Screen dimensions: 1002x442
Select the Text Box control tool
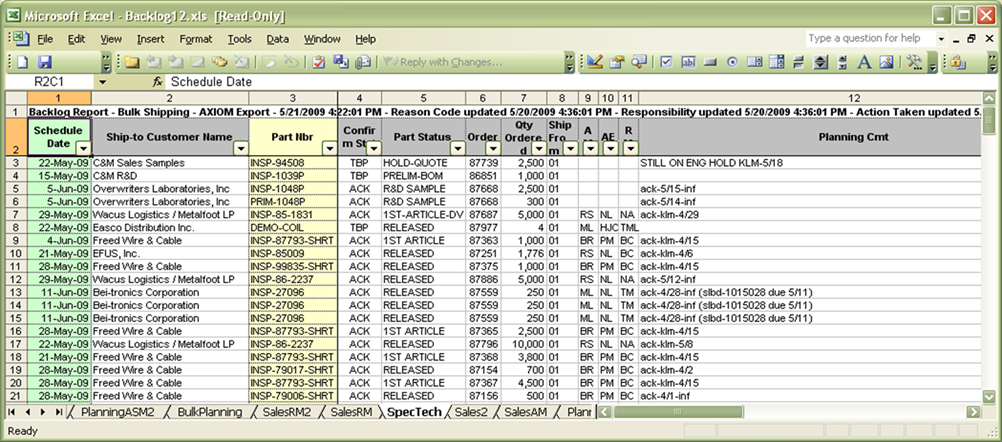[x=688, y=62]
